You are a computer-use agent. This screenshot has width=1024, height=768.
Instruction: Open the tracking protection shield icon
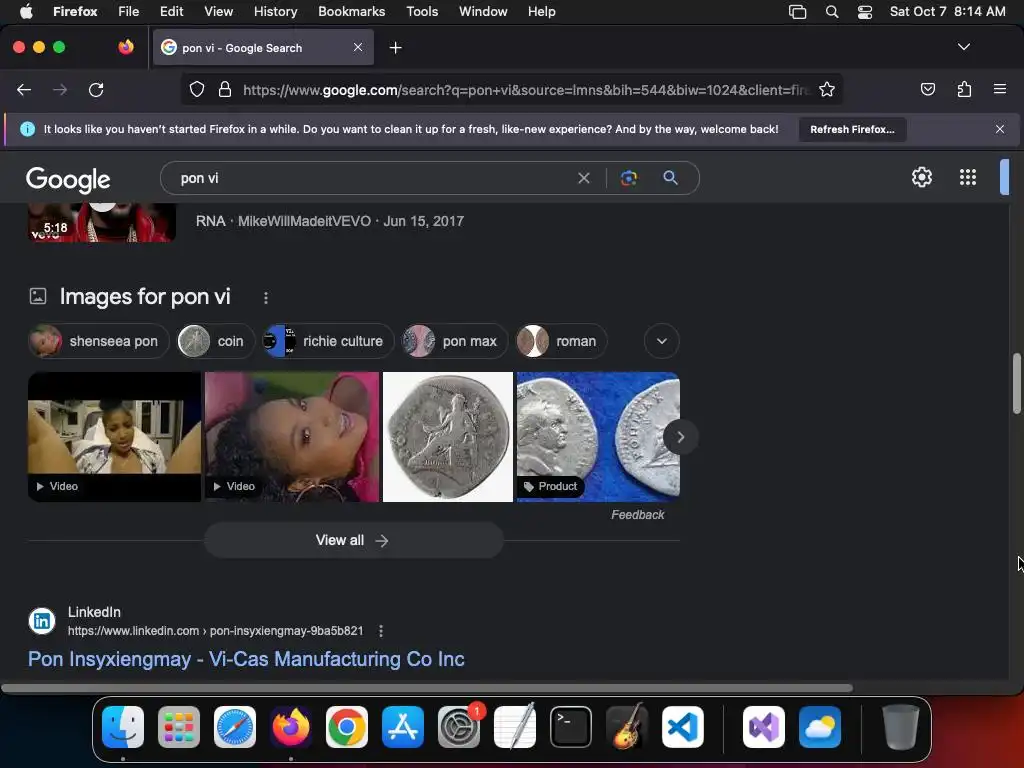click(197, 89)
